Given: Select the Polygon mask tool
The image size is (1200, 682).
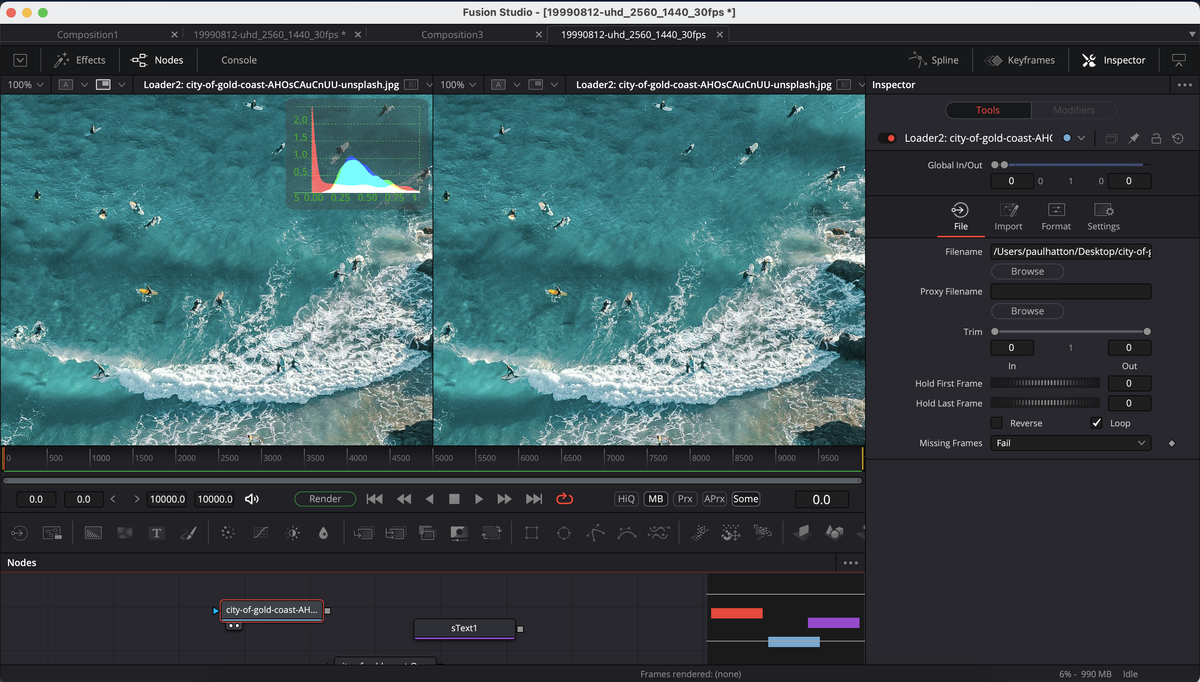Looking at the screenshot, I should click(596, 533).
